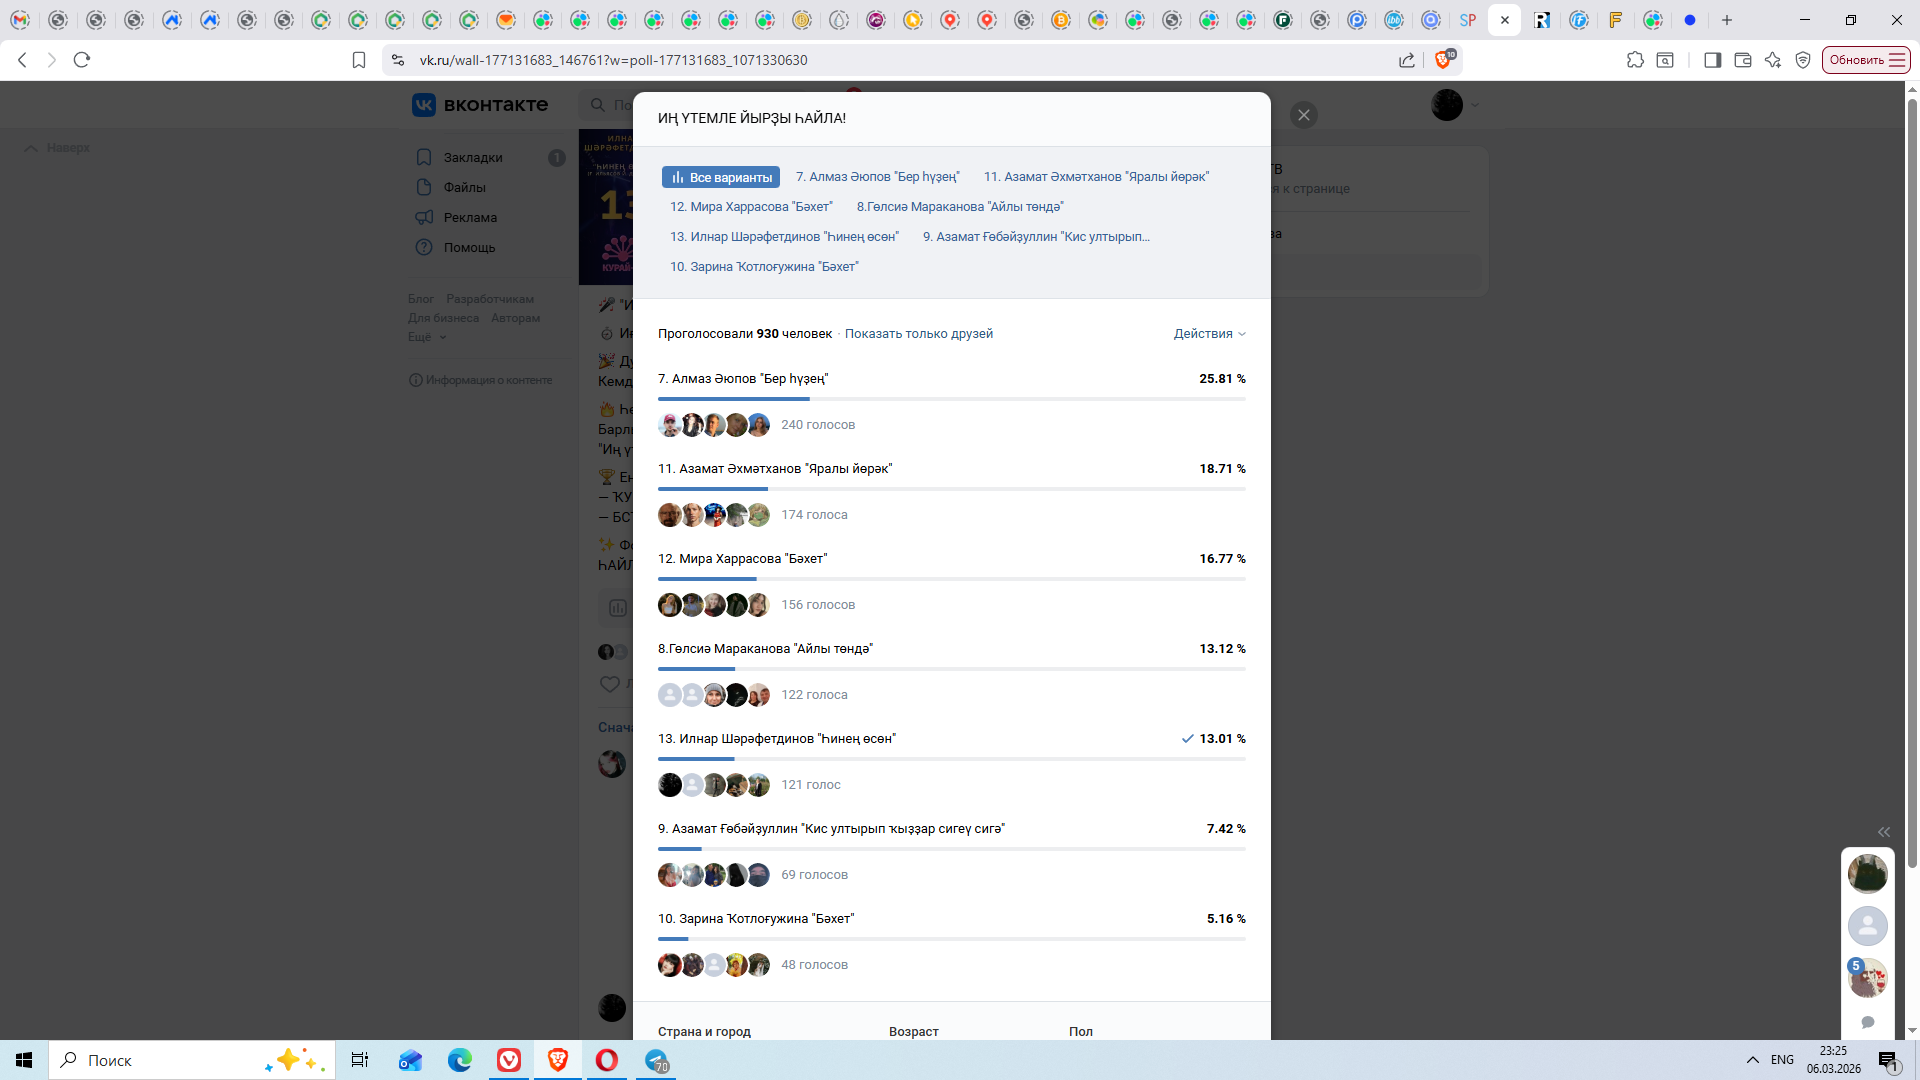Open browser extensions puzzle icon
This screenshot has width=1920, height=1080.
1635,60
